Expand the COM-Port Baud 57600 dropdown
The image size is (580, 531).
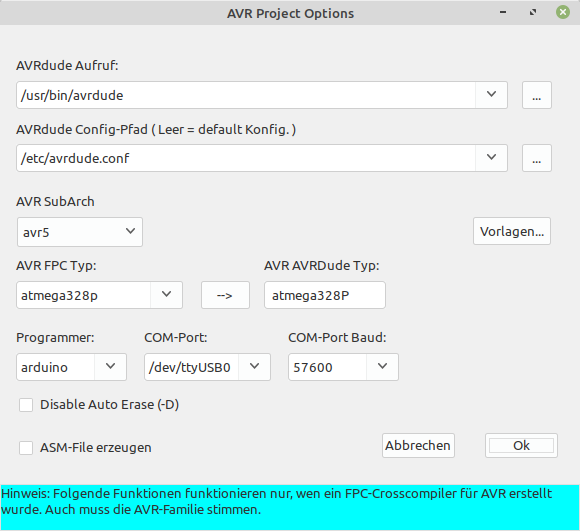tap(382, 367)
